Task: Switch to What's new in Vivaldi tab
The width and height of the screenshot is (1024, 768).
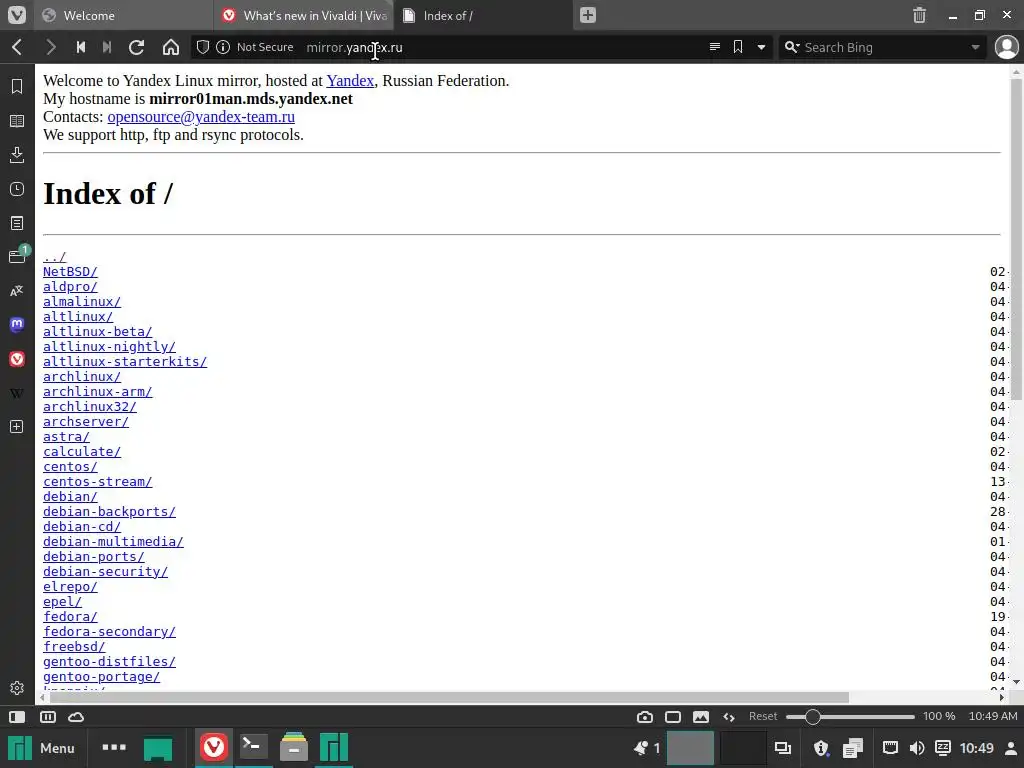Action: pos(304,15)
